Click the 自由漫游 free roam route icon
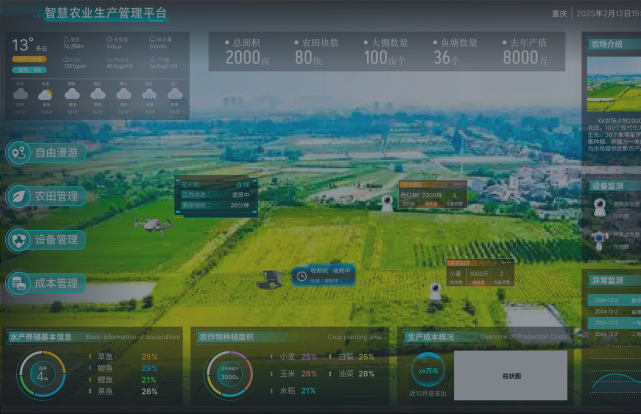The width and height of the screenshot is (641, 414). [18, 153]
